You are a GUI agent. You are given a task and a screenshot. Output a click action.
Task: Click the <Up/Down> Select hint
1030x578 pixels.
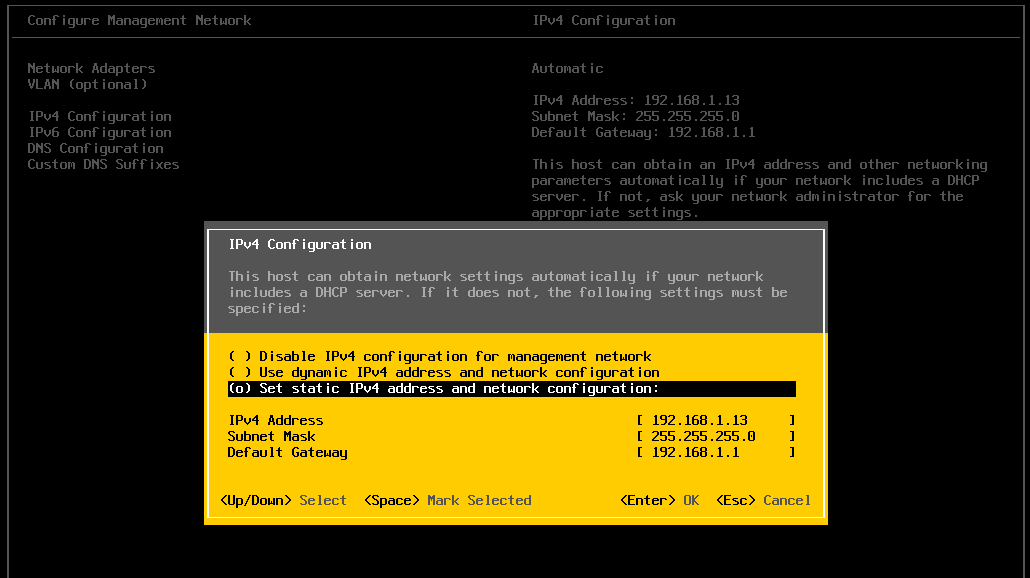click(x=283, y=500)
